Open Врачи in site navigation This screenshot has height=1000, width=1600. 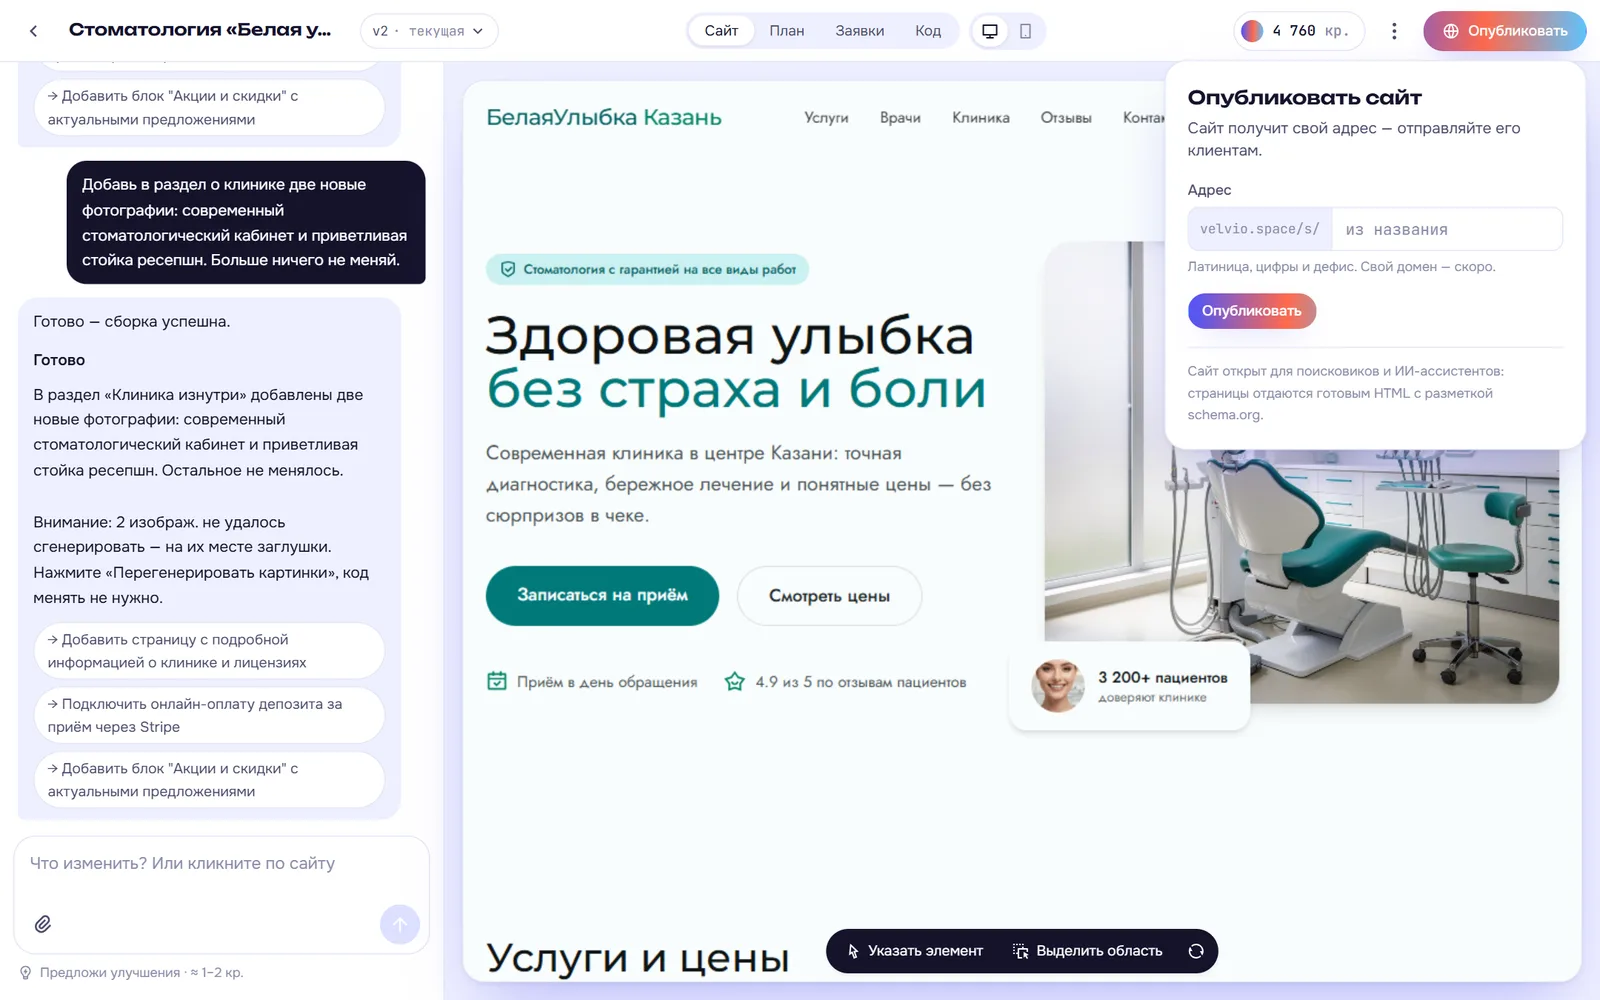click(x=900, y=118)
